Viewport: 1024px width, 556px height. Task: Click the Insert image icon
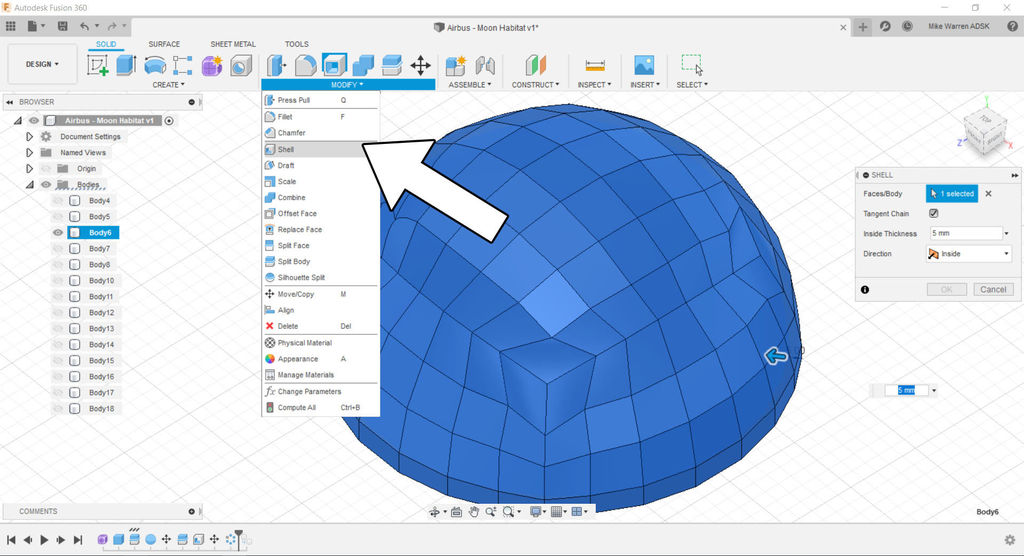point(644,65)
